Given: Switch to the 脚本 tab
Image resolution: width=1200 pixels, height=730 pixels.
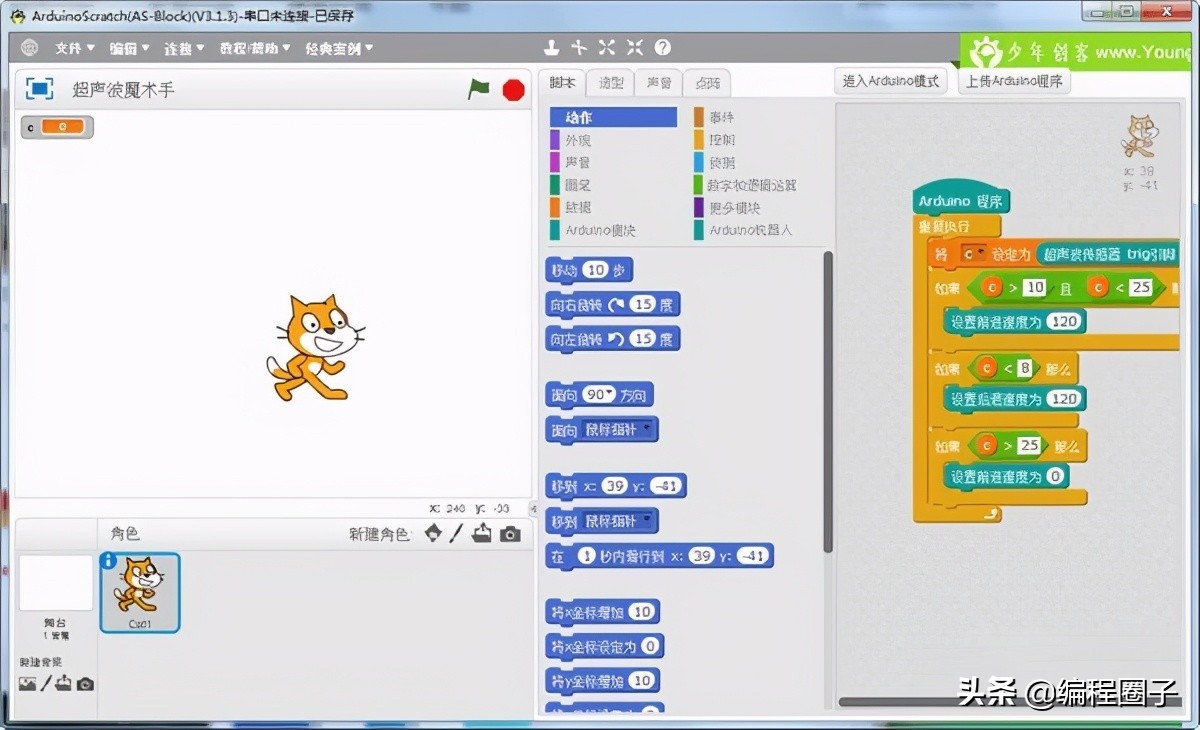Looking at the screenshot, I should [562, 83].
